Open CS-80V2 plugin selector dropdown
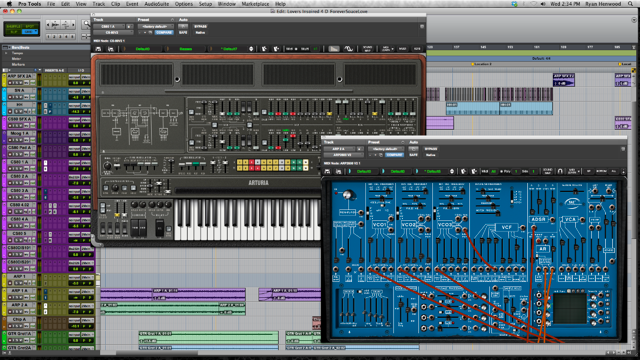Viewport: 640px width, 360px height. point(113,33)
